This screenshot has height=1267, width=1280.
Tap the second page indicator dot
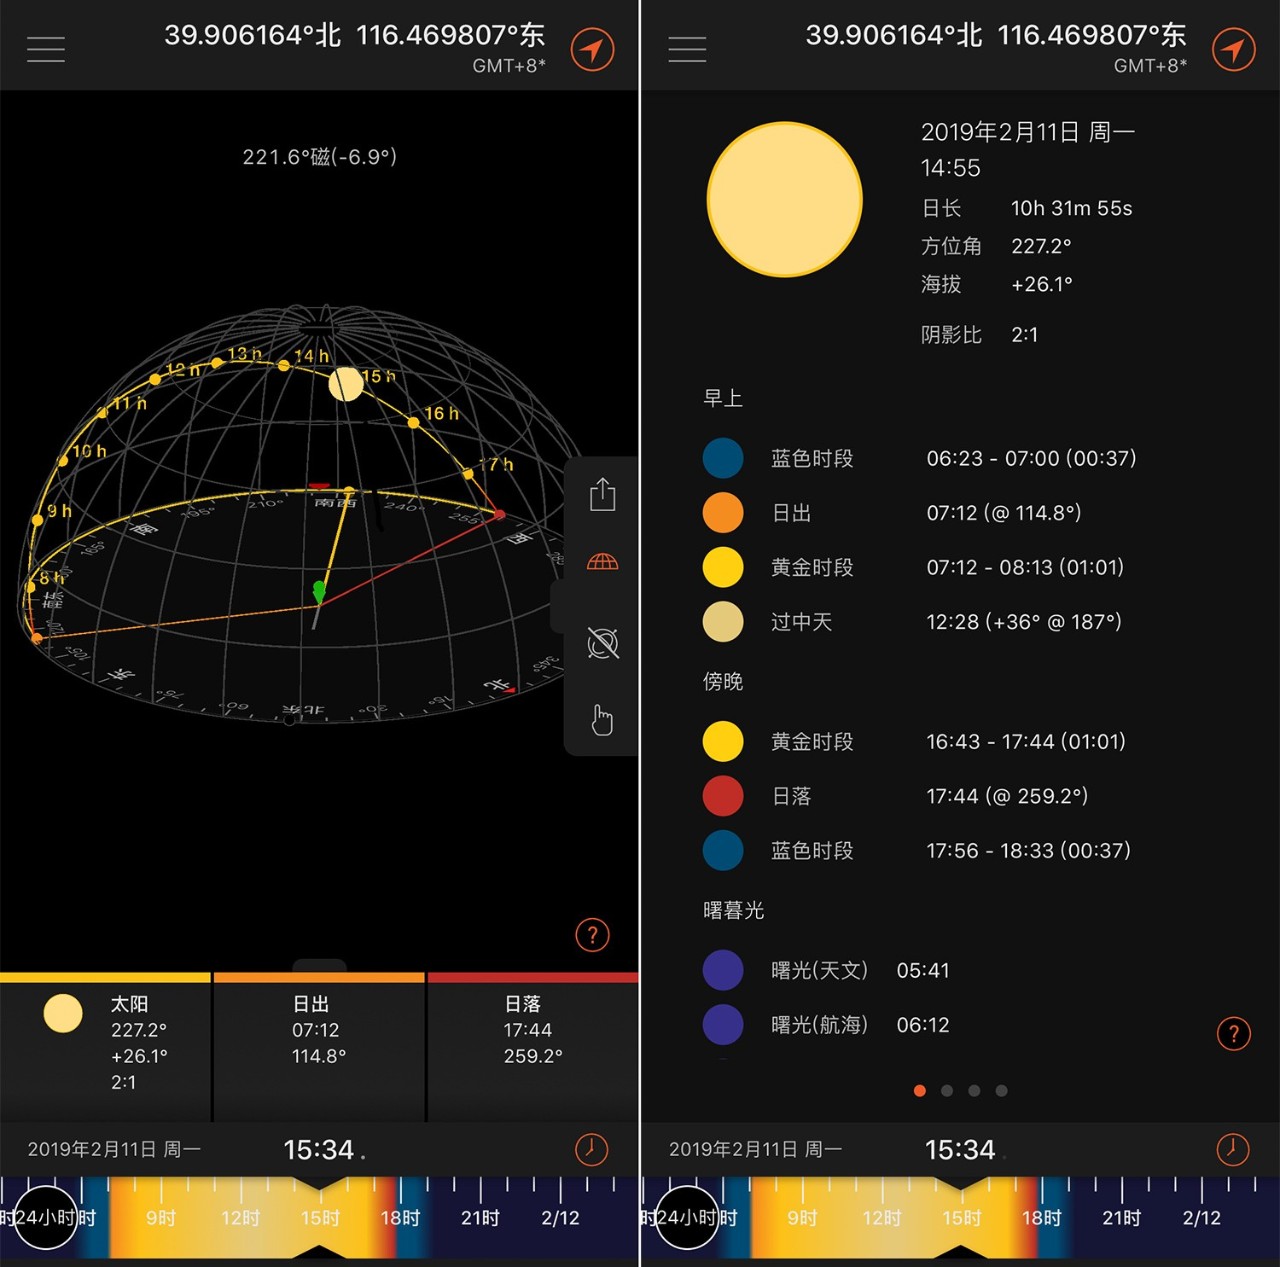tap(947, 1091)
